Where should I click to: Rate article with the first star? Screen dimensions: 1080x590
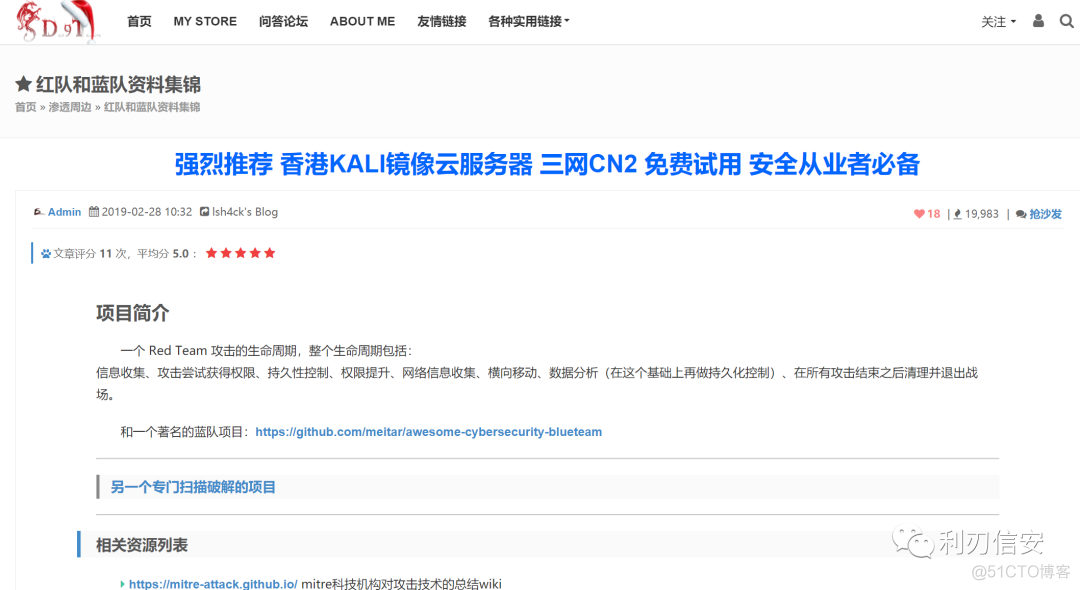coord(211,253)
